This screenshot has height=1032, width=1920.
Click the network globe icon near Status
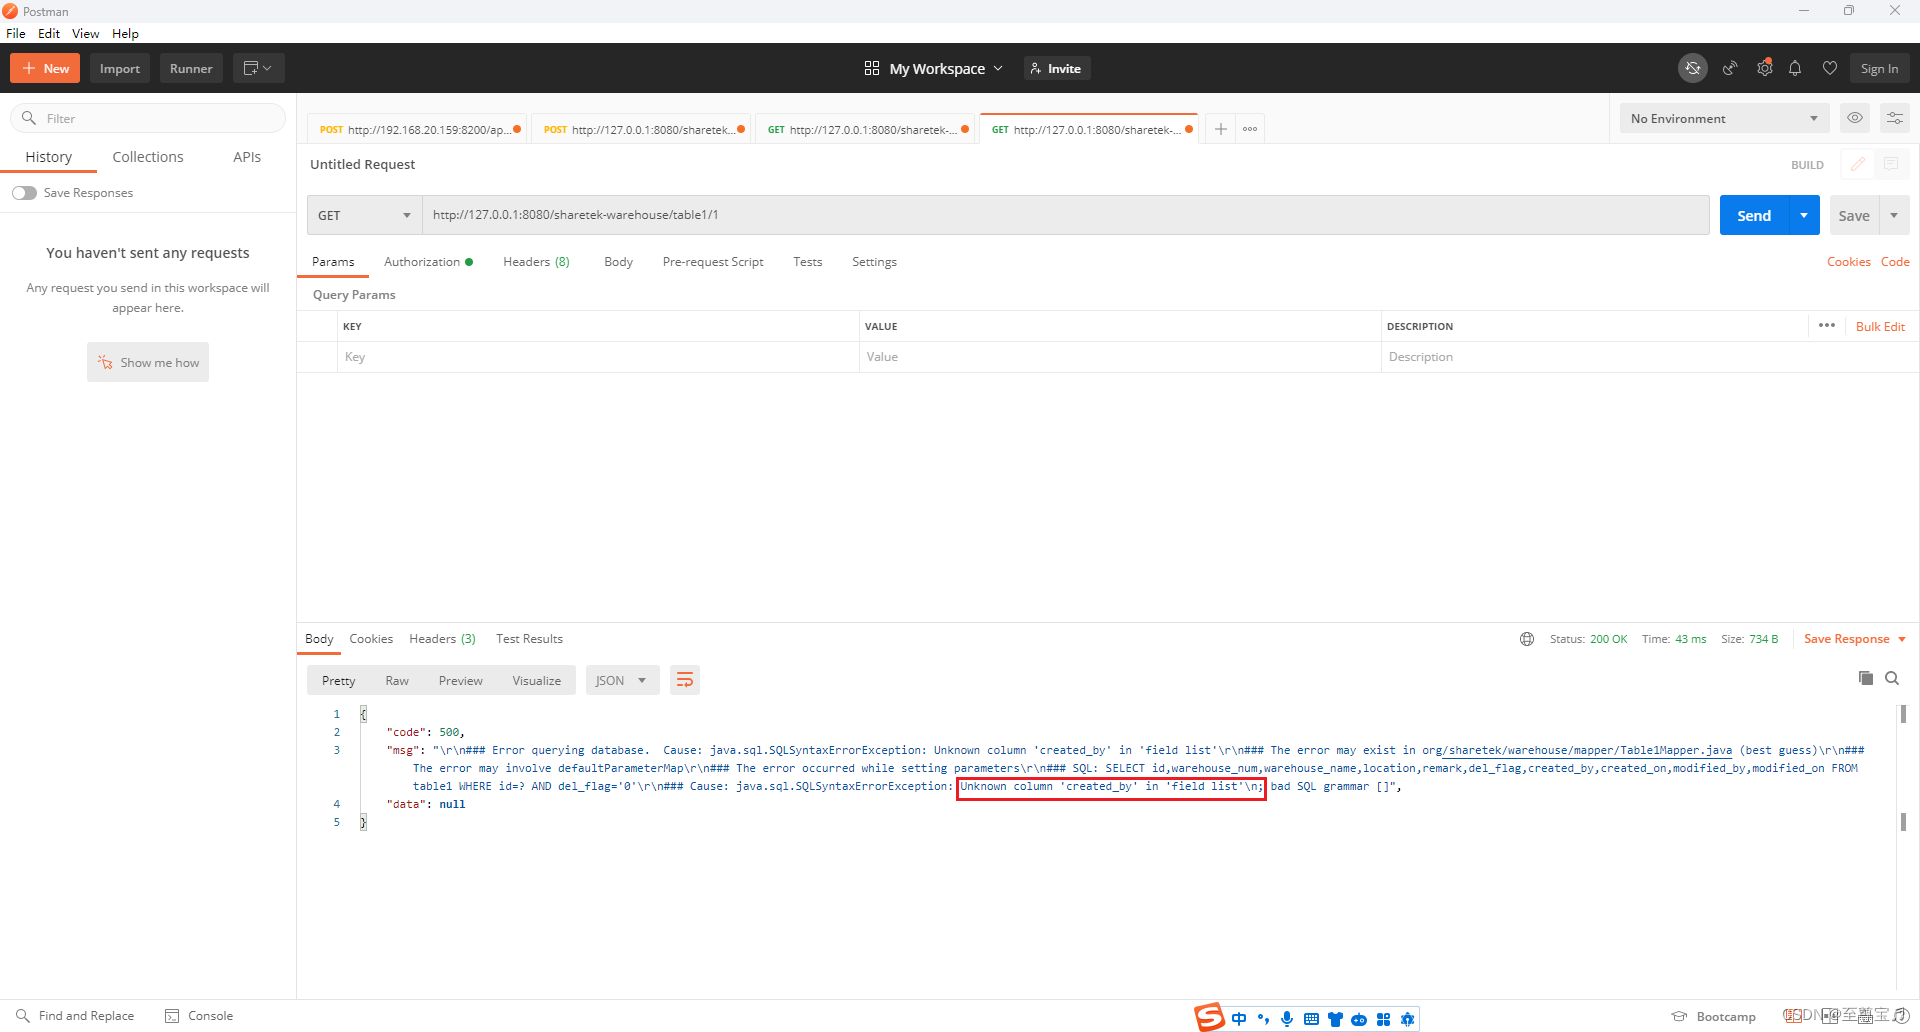click(x=1527, y=639)
